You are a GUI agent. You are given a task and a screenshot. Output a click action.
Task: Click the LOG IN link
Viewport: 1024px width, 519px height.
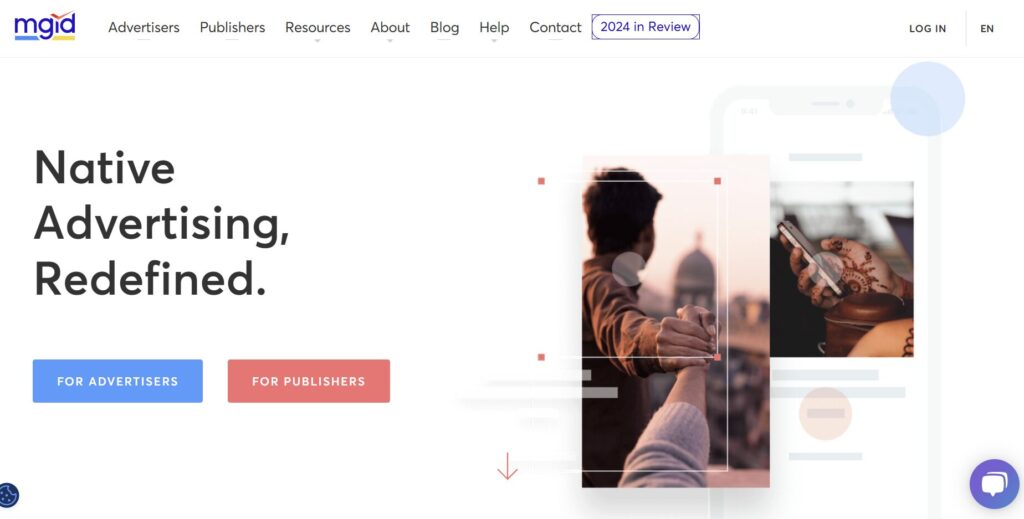pyautogui.click(x=927, y=29)
